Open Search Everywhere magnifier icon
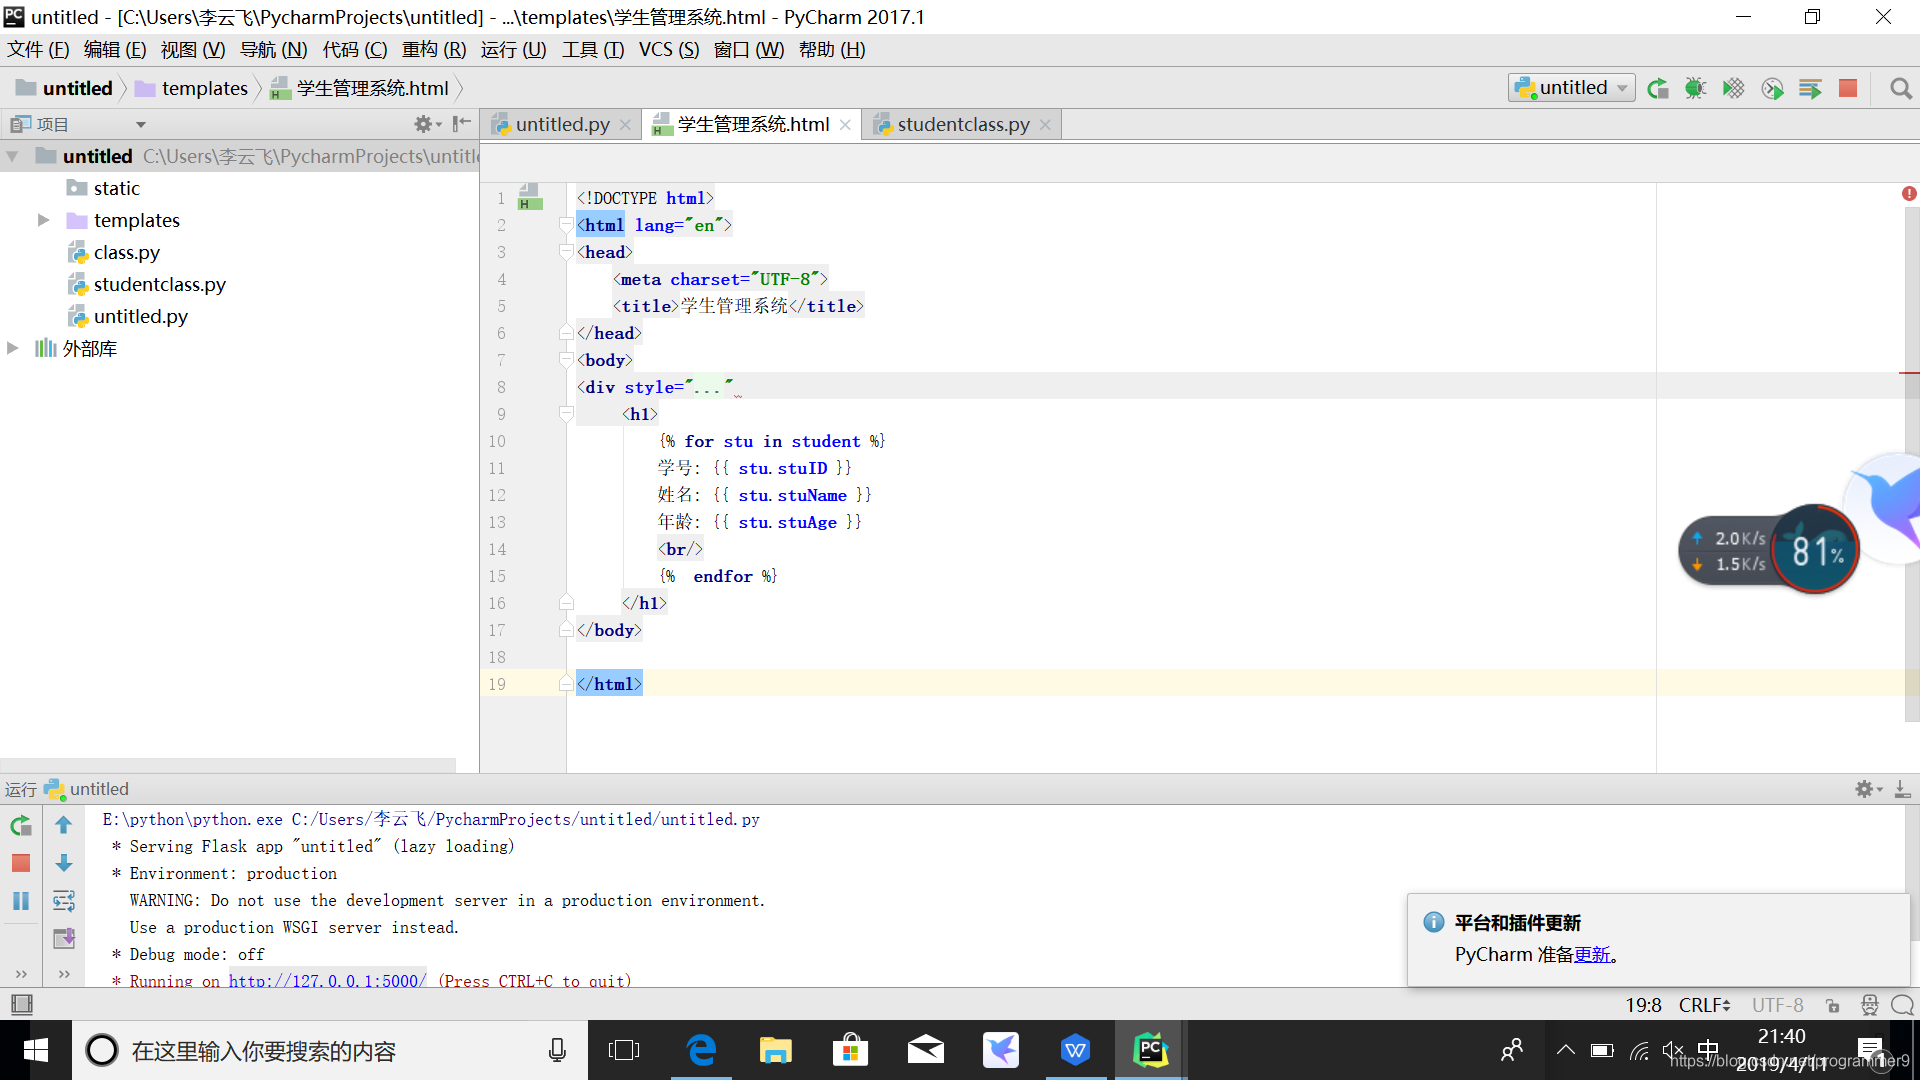The width and height of the screenshot is (1920, 1080). coord(1901,88)
